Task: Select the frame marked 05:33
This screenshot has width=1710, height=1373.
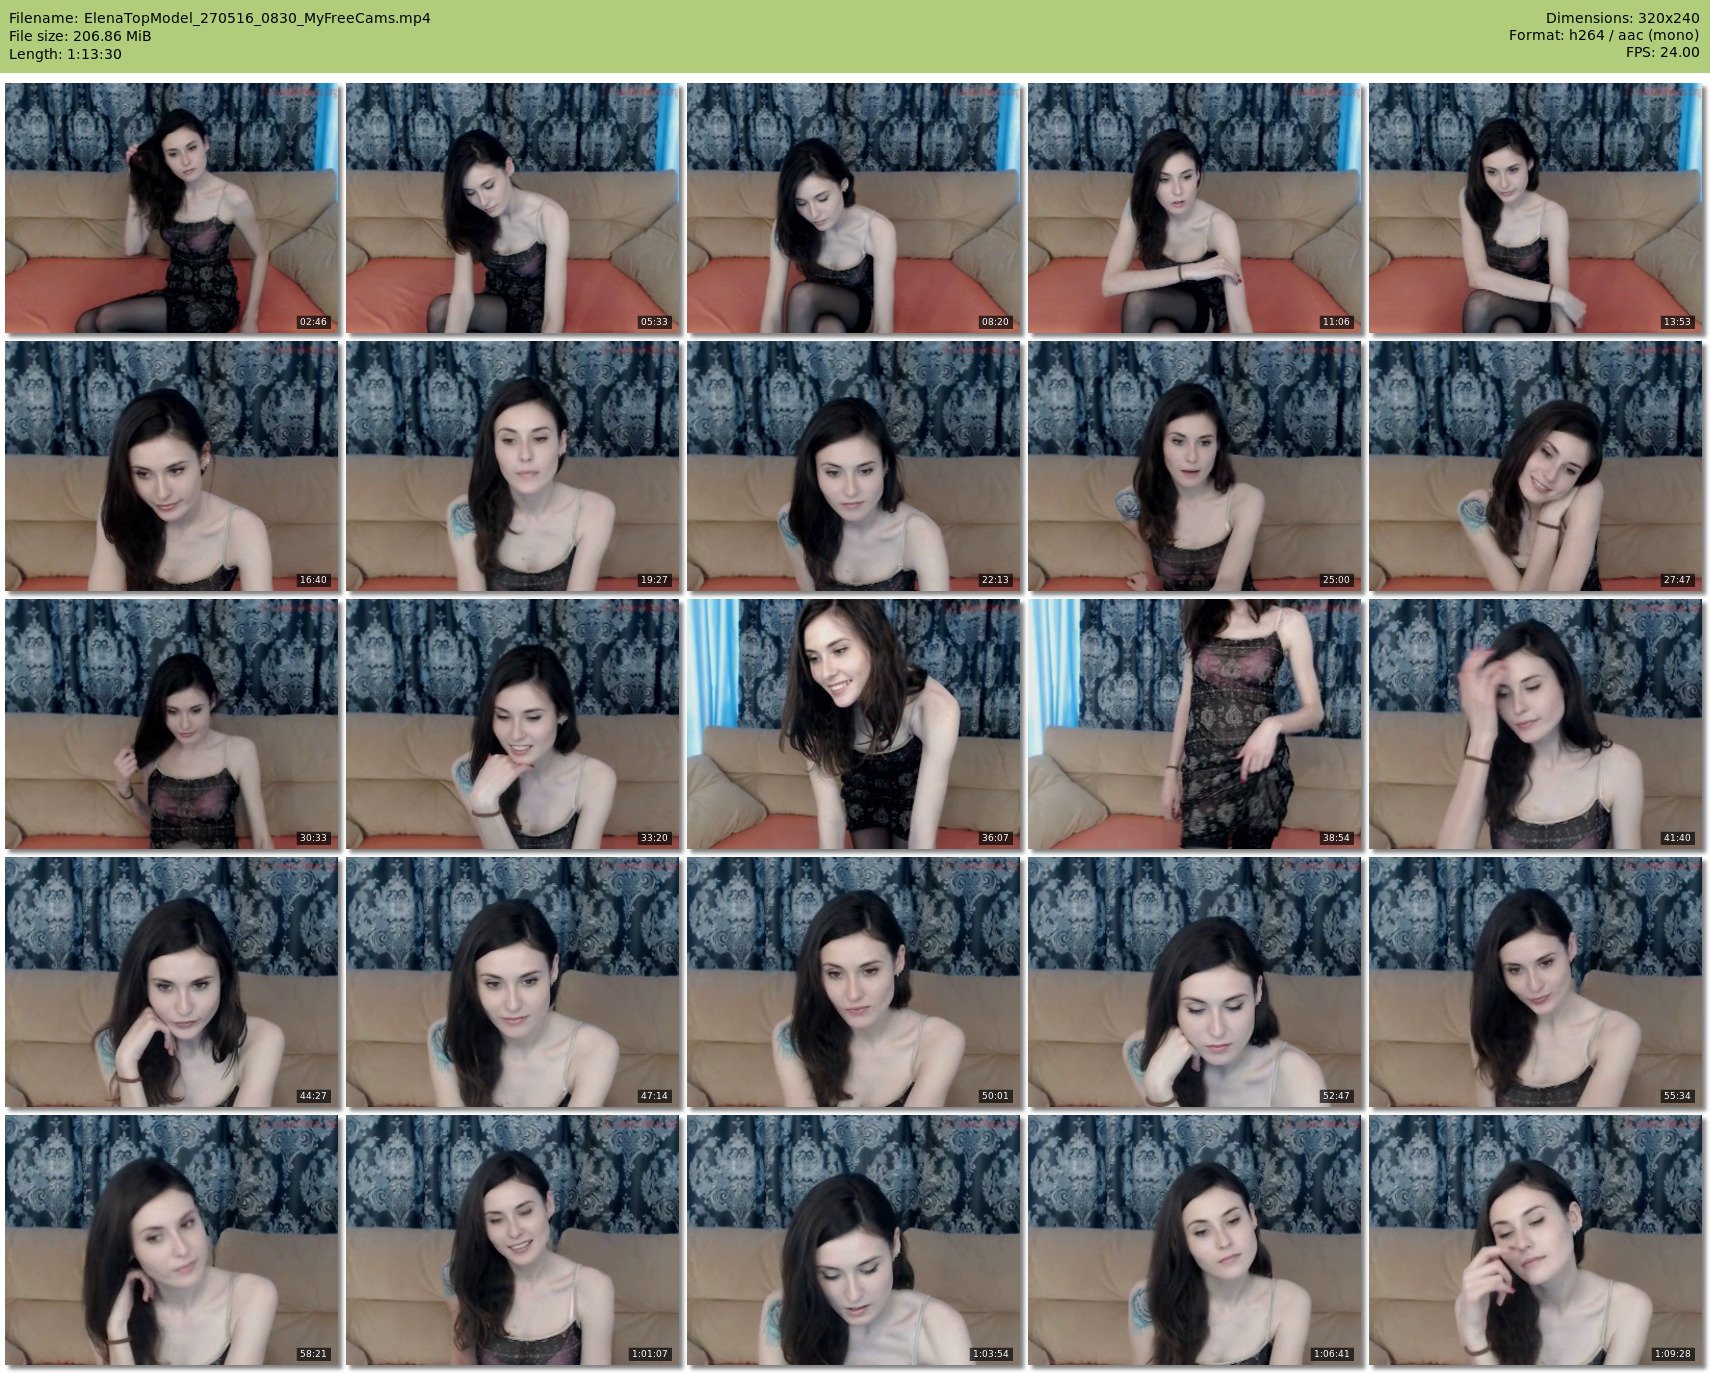Action: coord(513,208)
